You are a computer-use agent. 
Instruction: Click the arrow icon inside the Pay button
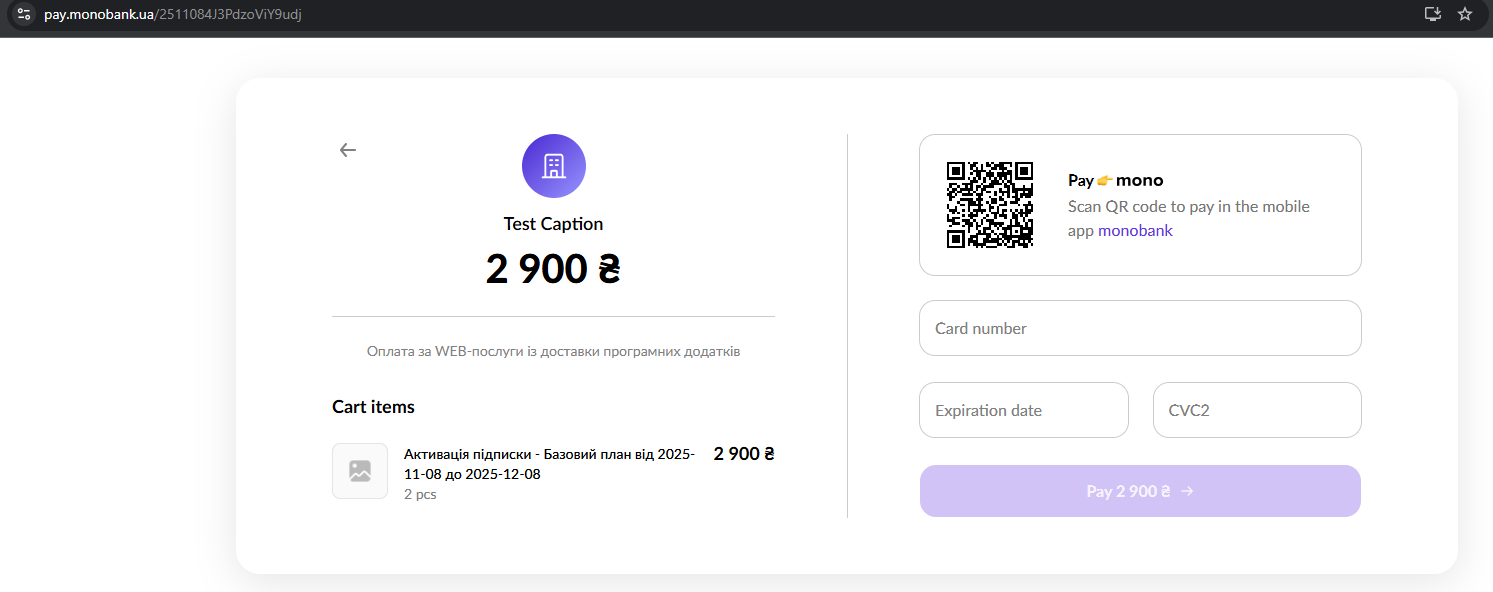(x=1187, y=490)
